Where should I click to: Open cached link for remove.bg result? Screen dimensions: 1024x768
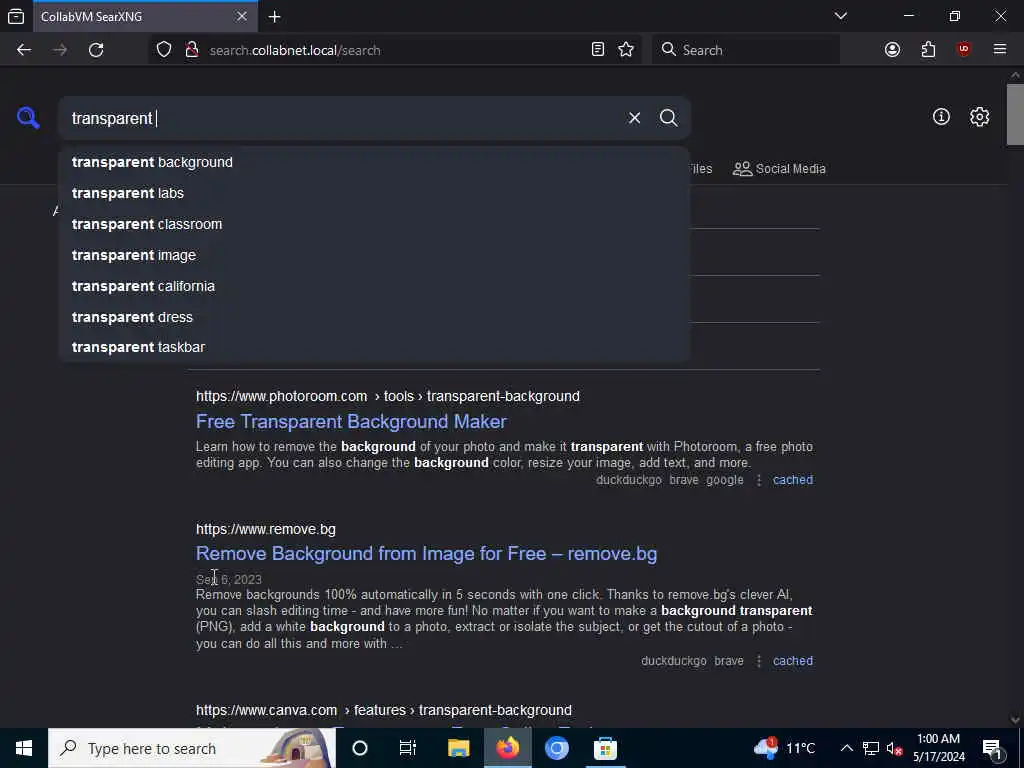793,661
